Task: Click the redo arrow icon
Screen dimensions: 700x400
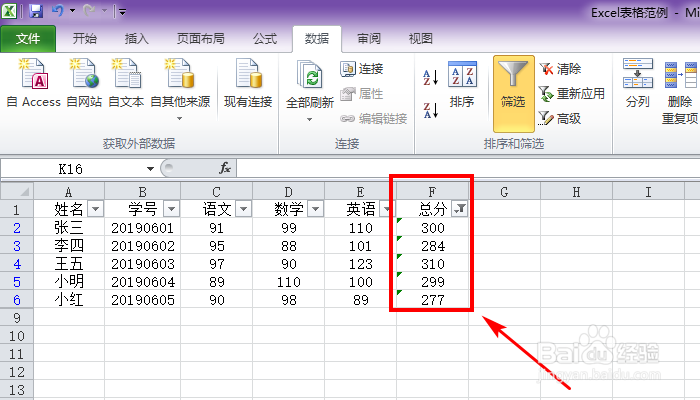Action: click(x=89, y=11)
